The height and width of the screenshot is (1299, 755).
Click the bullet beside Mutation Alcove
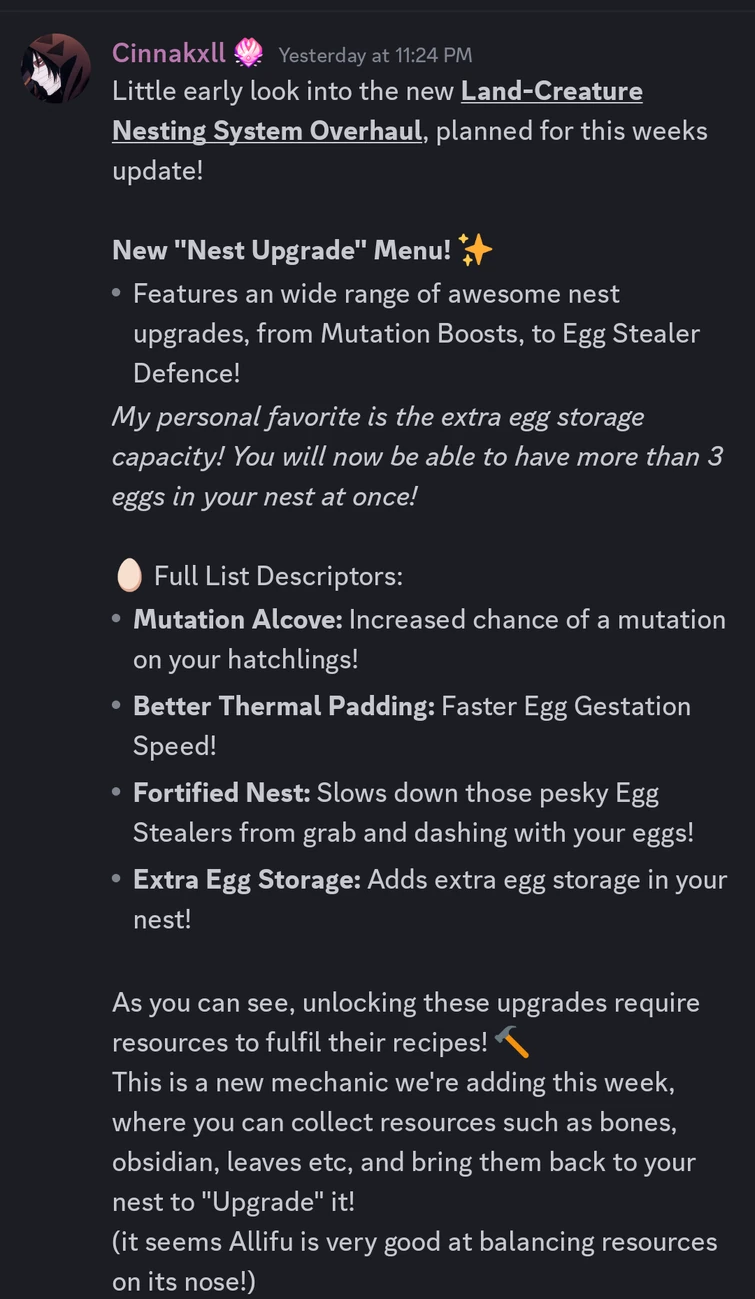click(x=118, y=620)
